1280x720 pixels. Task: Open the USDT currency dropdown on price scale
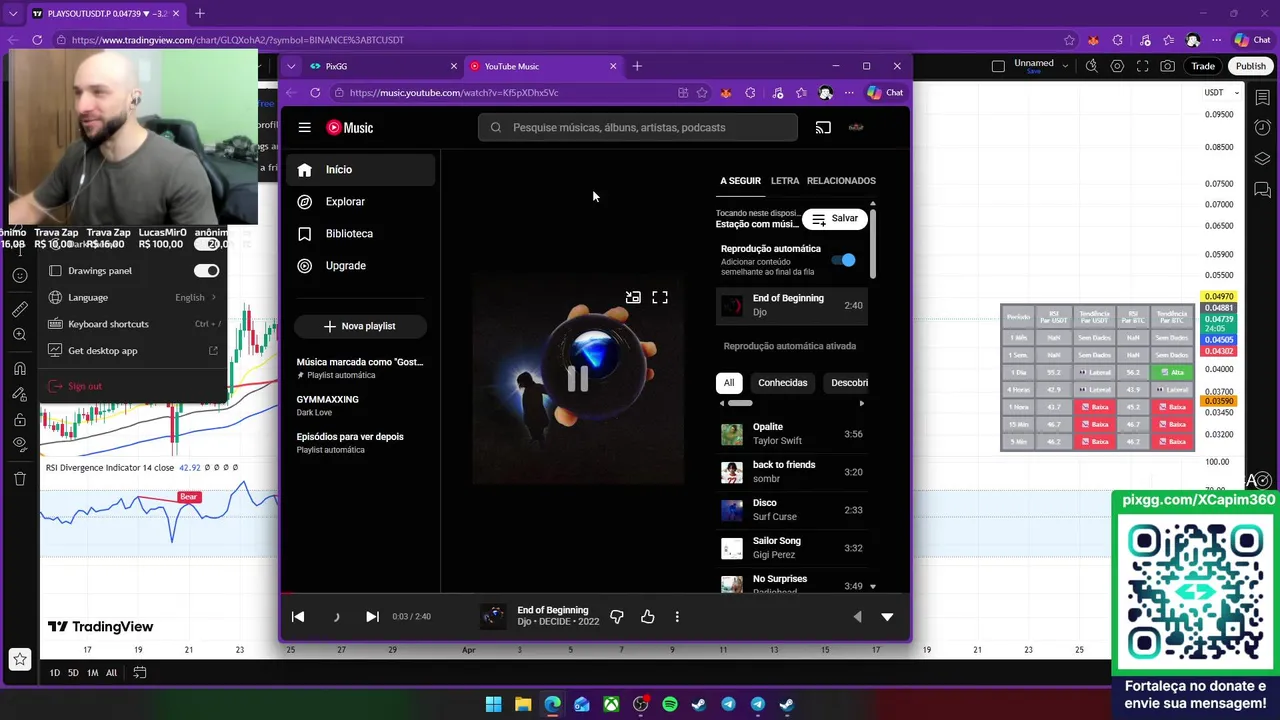(x=1222, y=93)
